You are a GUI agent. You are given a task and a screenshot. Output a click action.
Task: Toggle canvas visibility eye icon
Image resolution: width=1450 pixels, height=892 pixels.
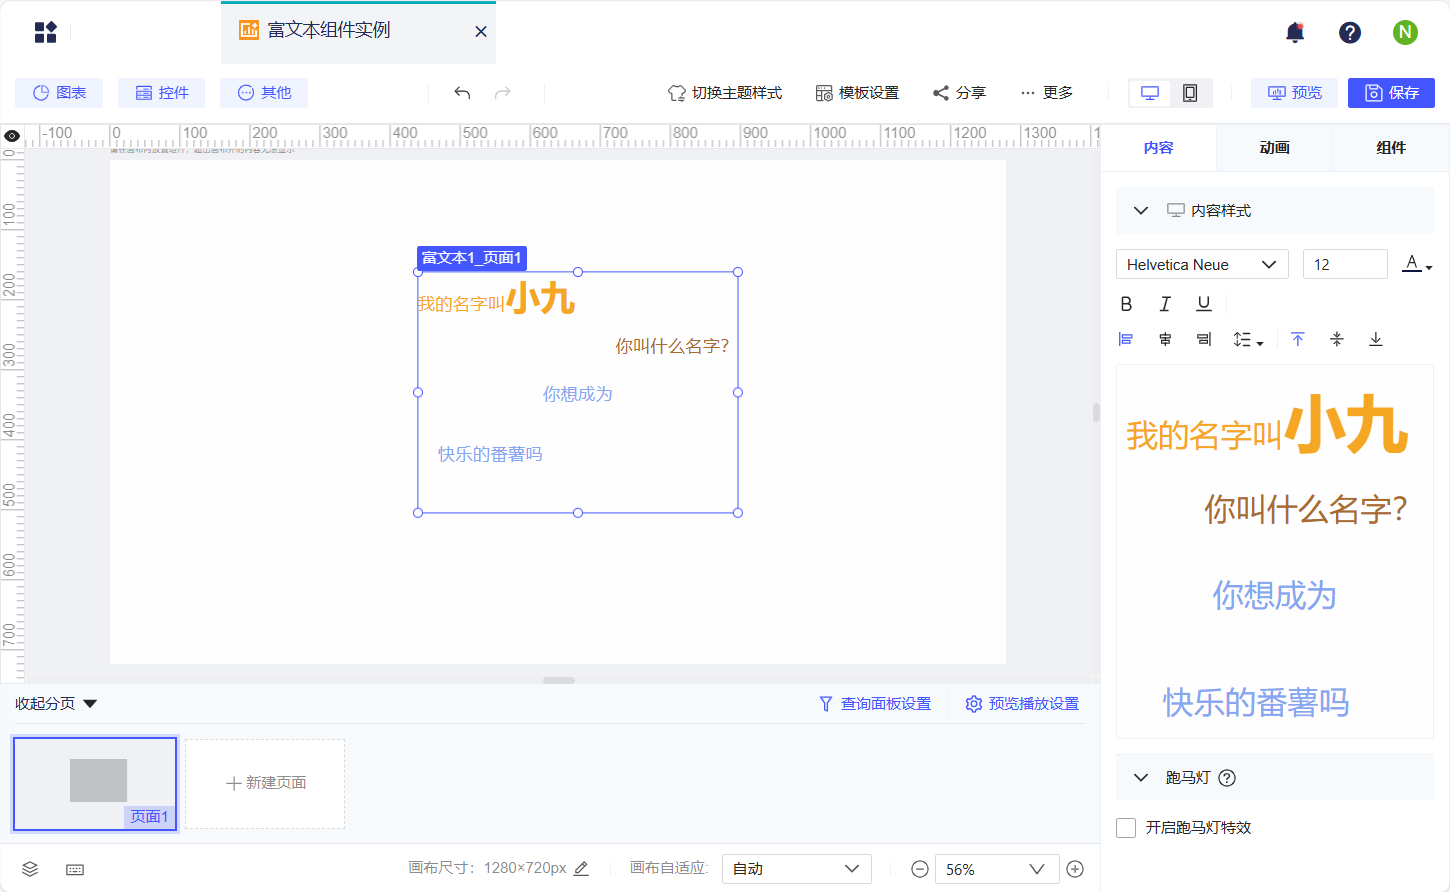pyautogui.click(x=12, y=136)
